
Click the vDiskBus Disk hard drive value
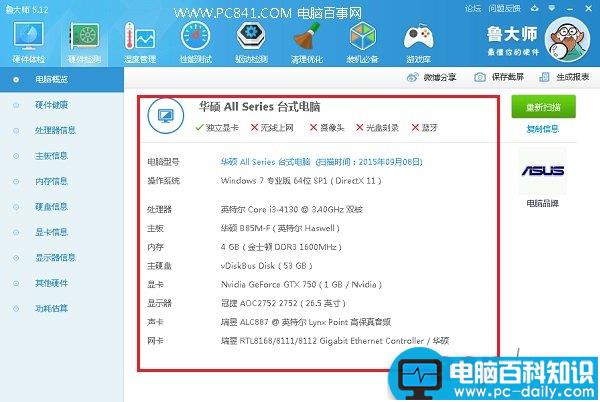tap(267, 265)
